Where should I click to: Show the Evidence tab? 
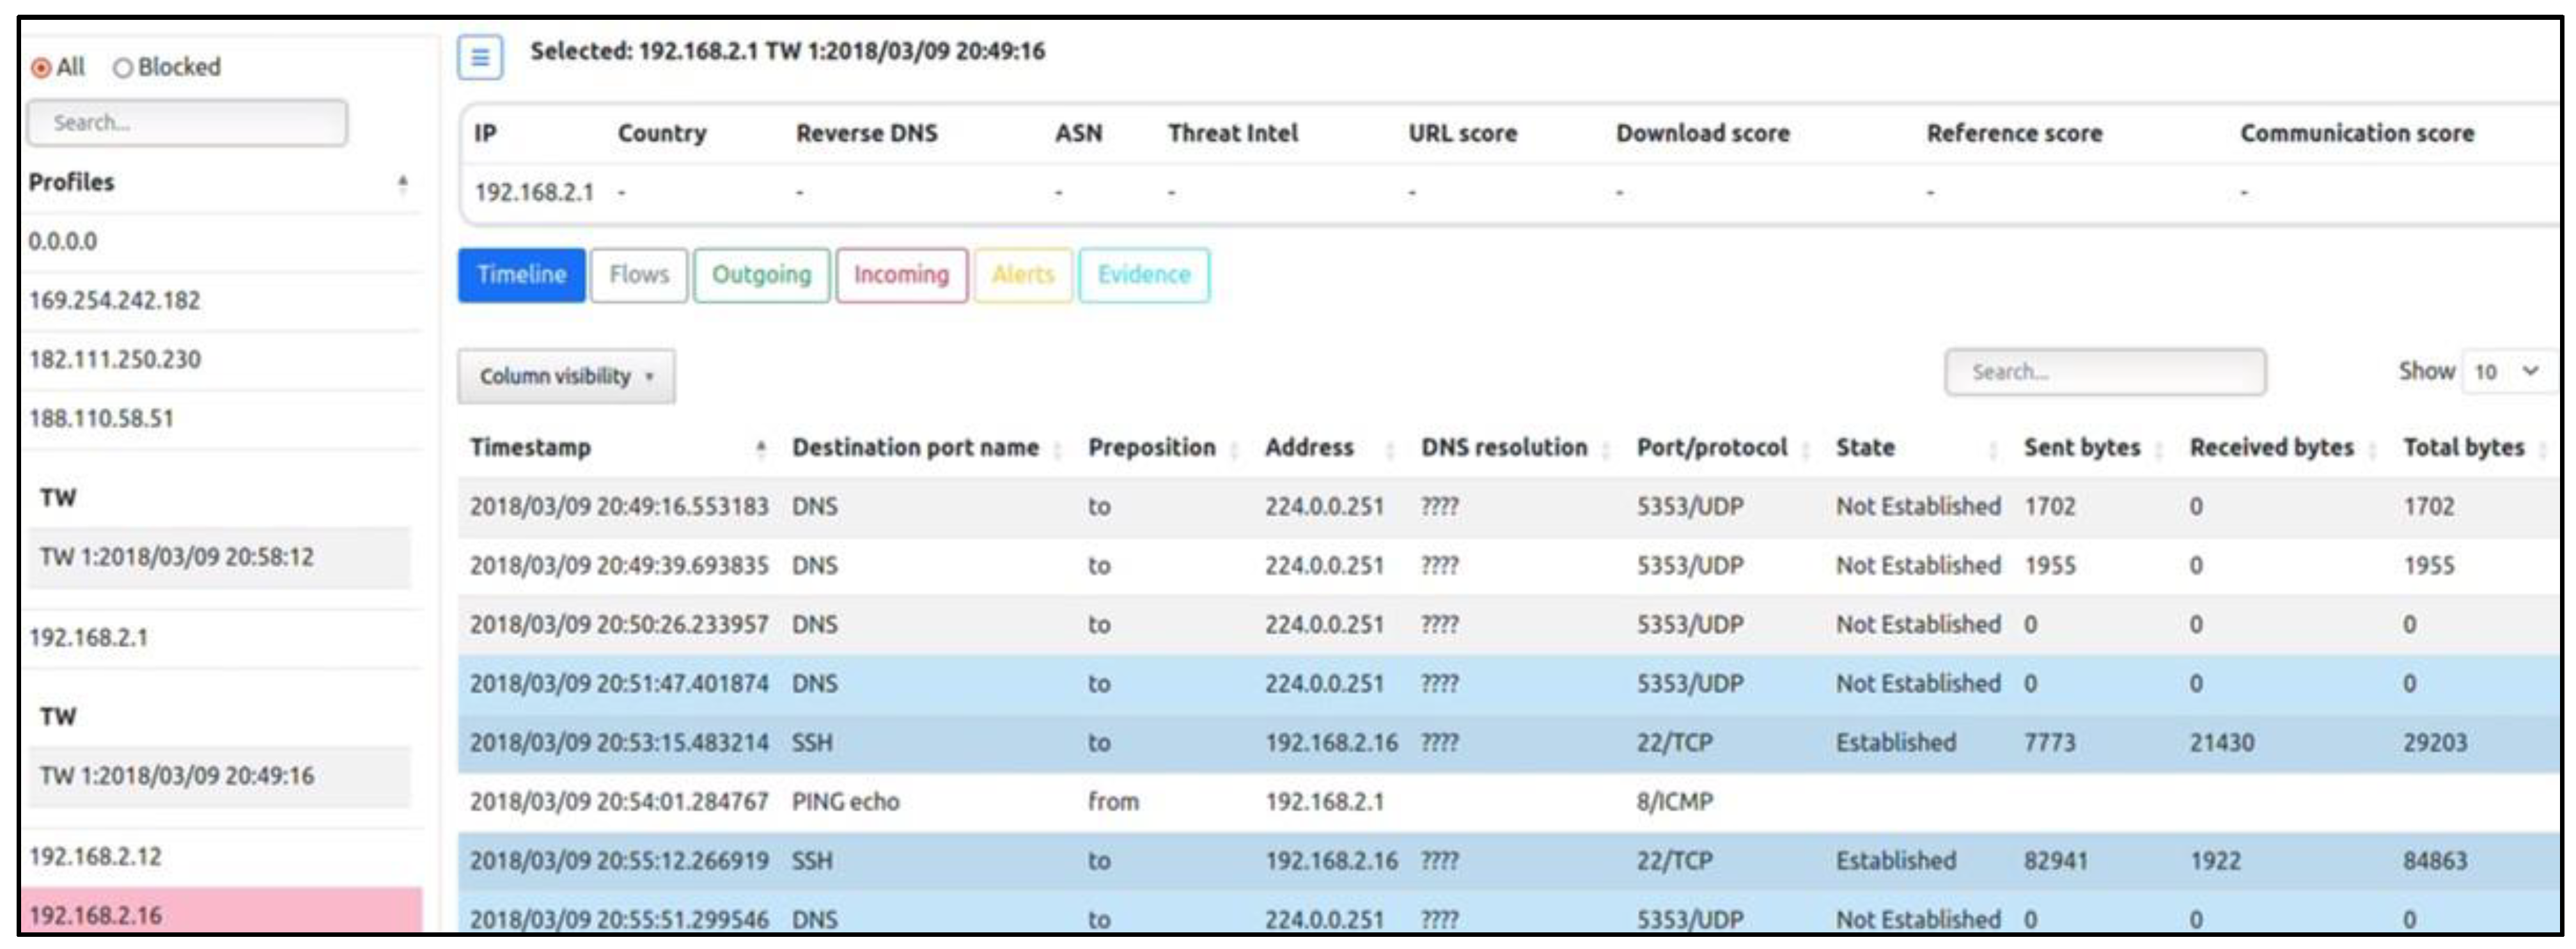(x=1143, y=275)
